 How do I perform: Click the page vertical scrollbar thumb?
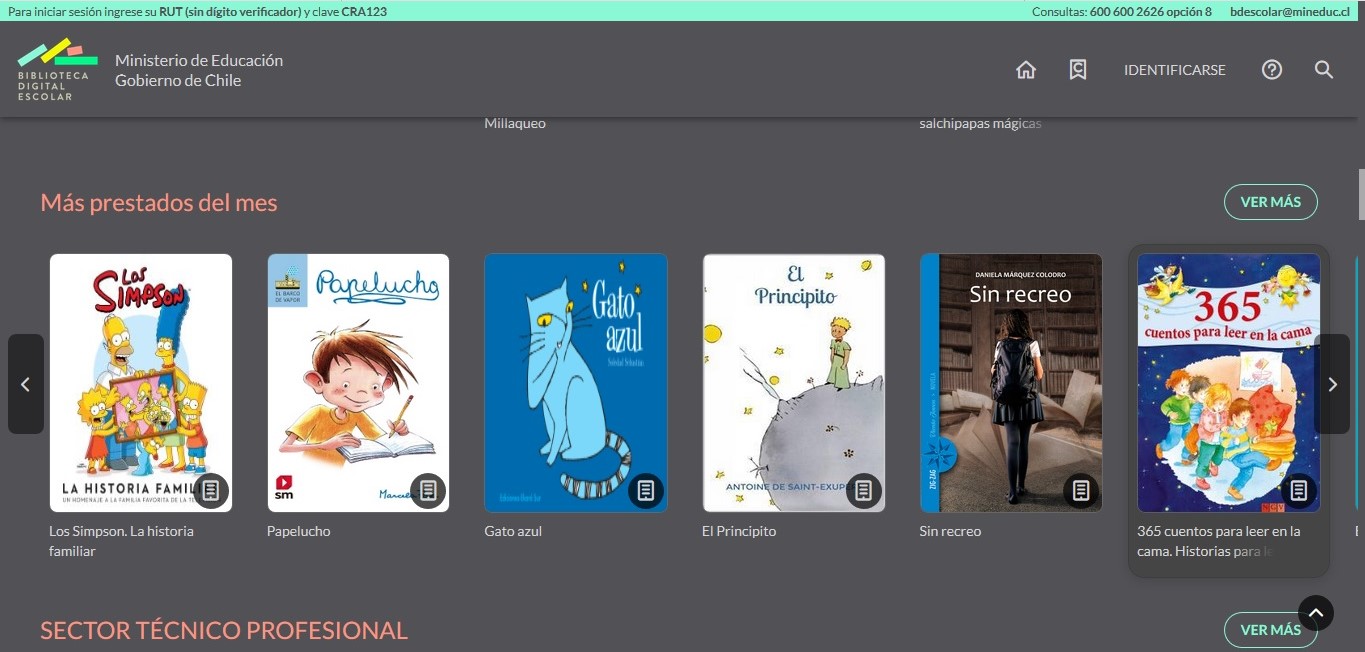coord(1361,194)
